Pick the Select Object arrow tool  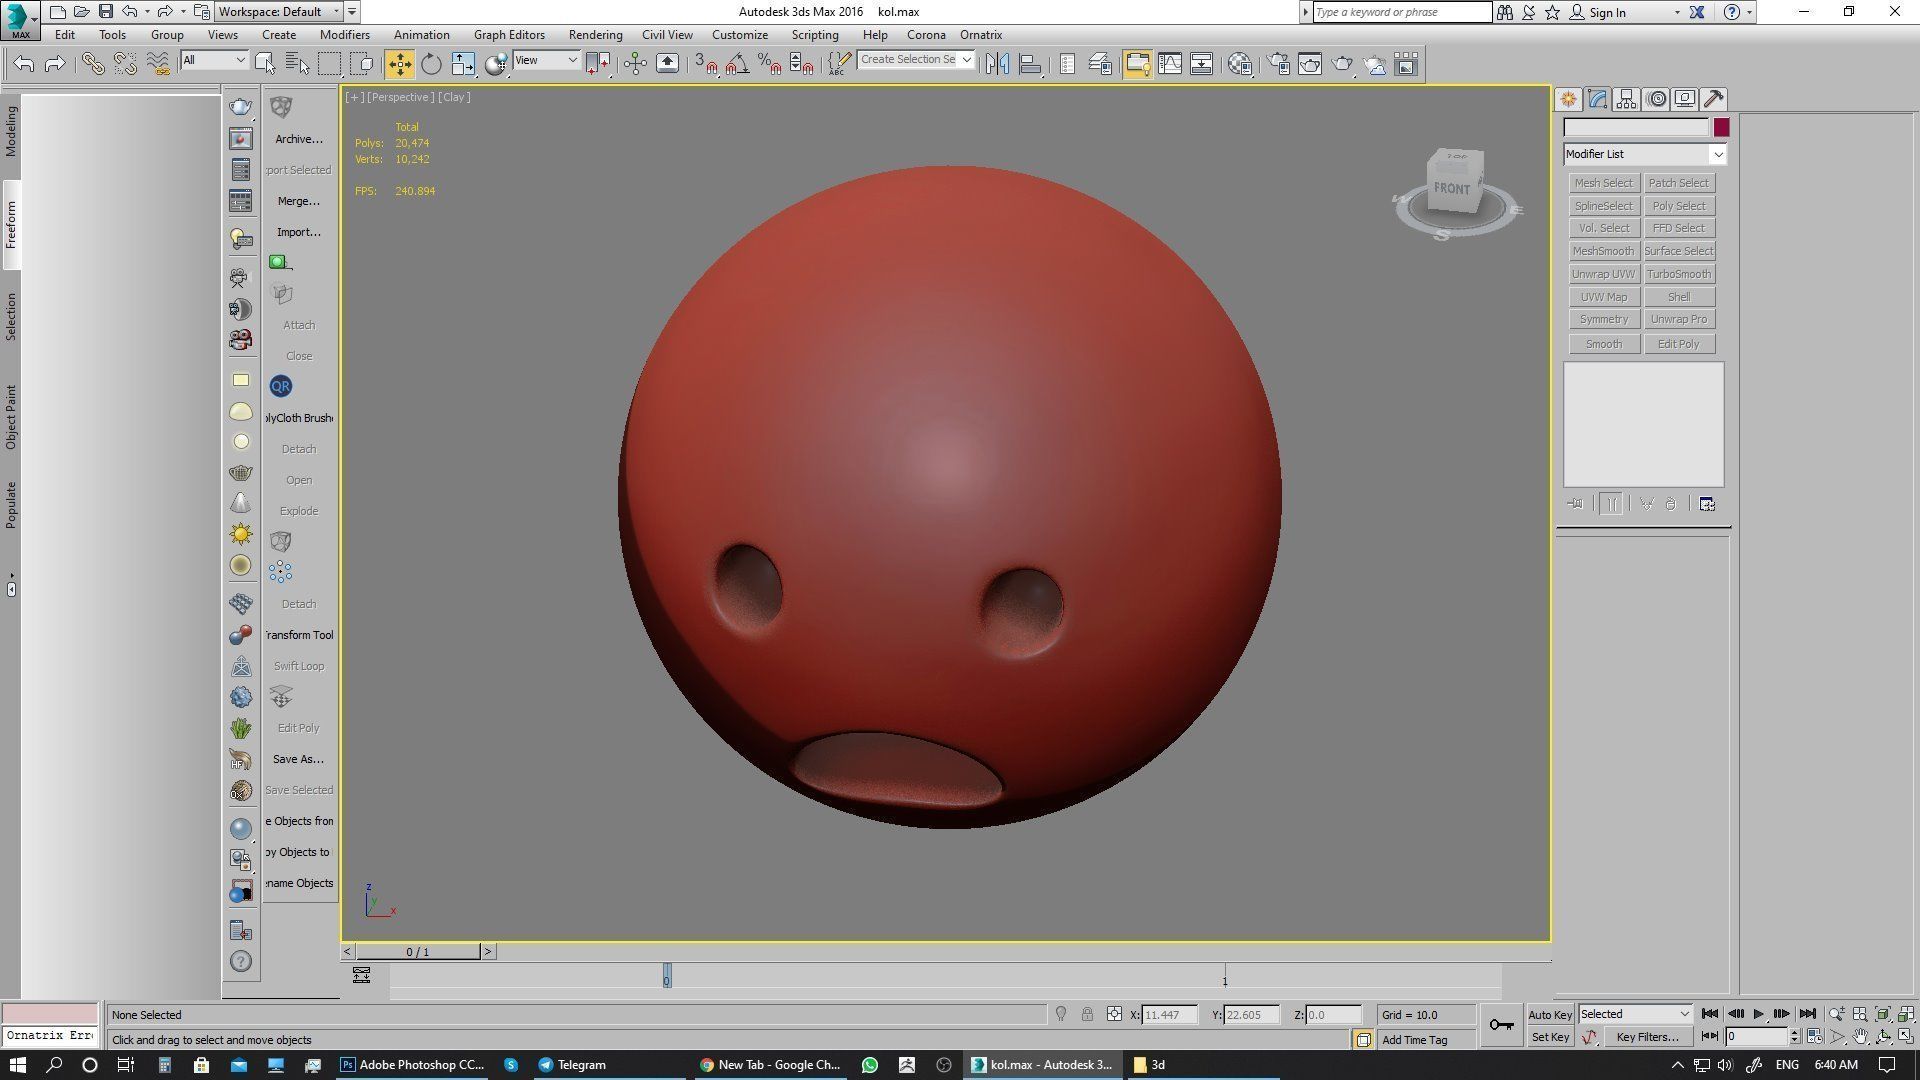(265, 64)
